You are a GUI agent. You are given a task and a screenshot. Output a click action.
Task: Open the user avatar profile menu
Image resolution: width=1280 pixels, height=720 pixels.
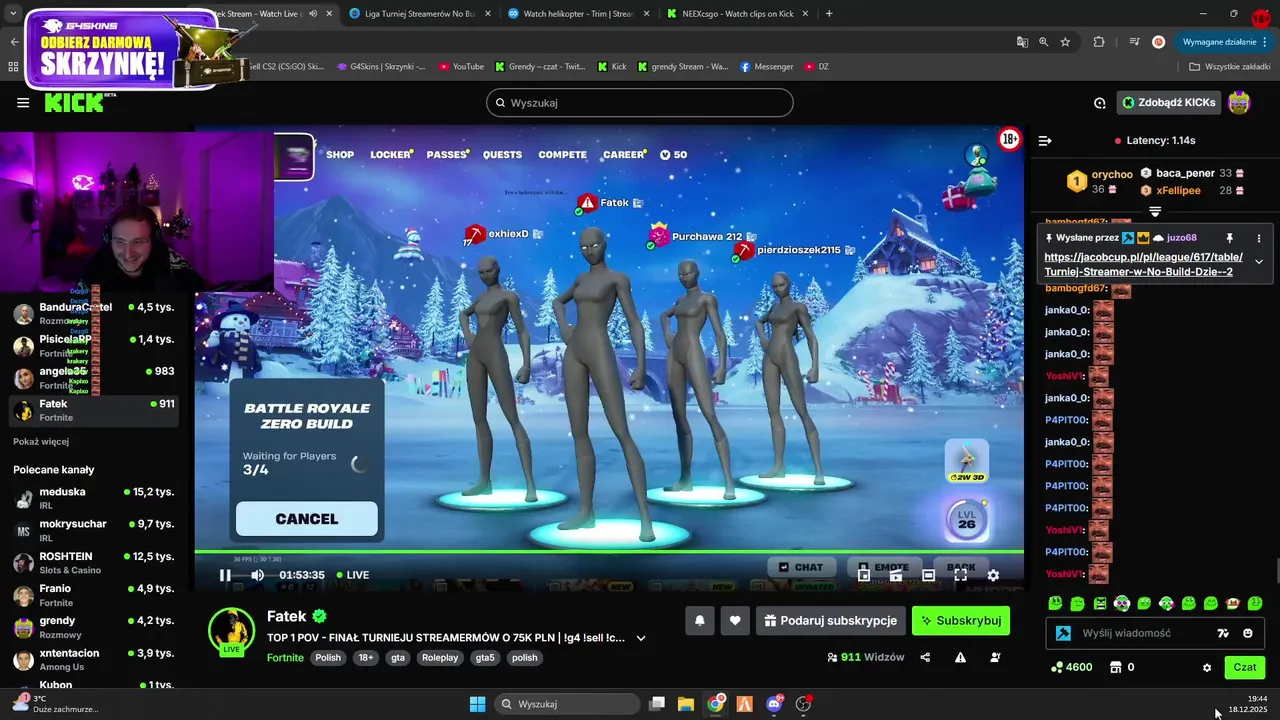pyautogui.click(x=1239, y=102)
